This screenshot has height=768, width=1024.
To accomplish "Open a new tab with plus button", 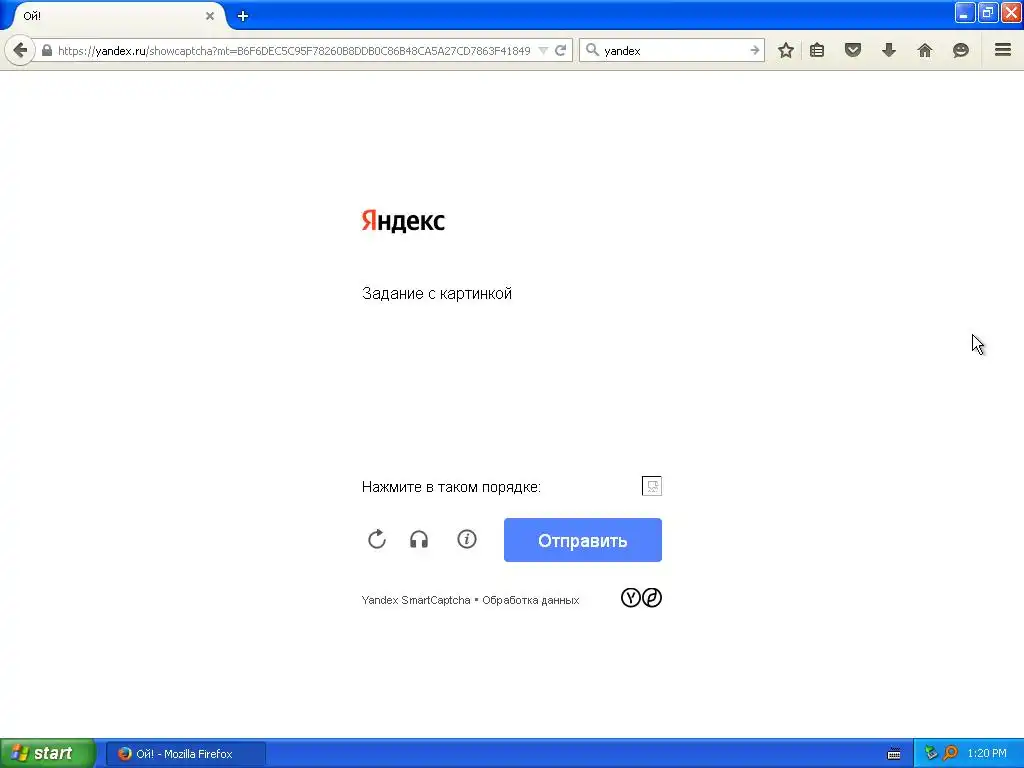I will coord(243,16).
